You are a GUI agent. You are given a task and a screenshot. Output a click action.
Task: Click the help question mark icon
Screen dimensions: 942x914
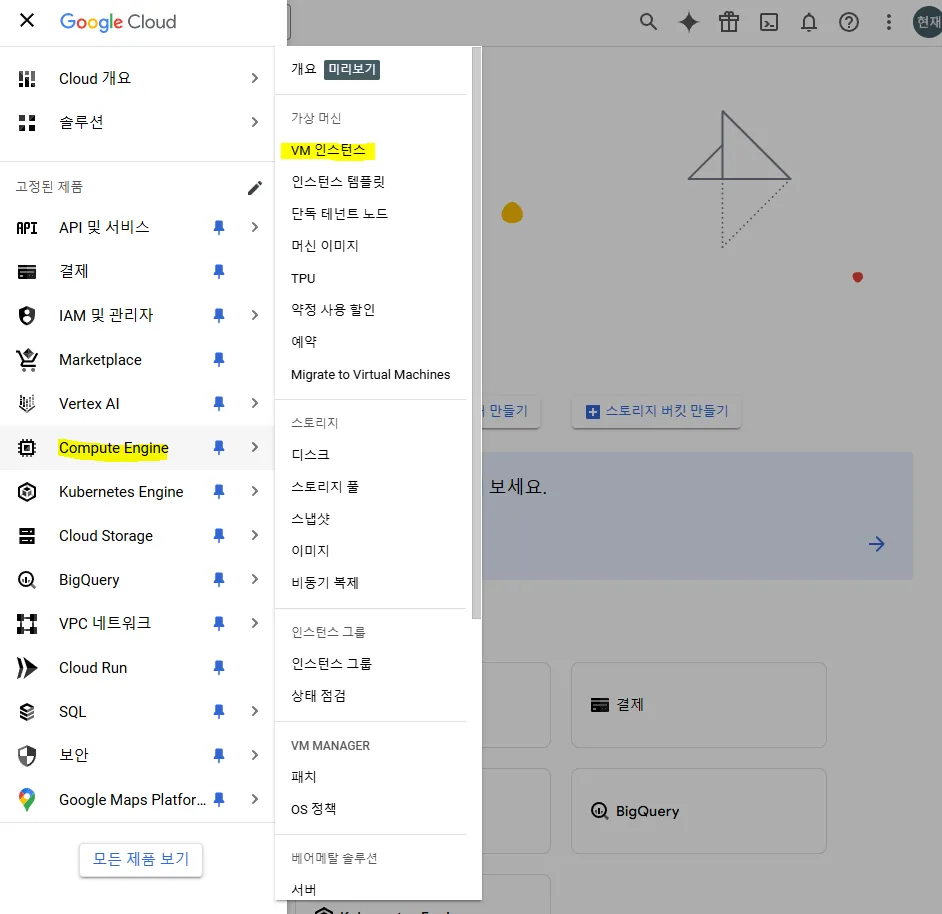[848, 22]
